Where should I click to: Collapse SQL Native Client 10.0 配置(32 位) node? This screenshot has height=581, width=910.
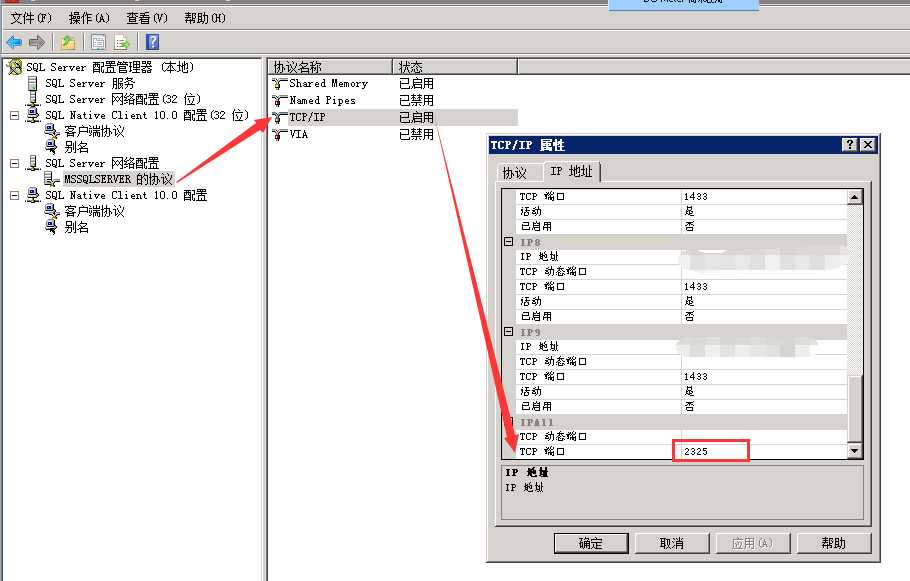pyautogui.click(x=15, y=116)
